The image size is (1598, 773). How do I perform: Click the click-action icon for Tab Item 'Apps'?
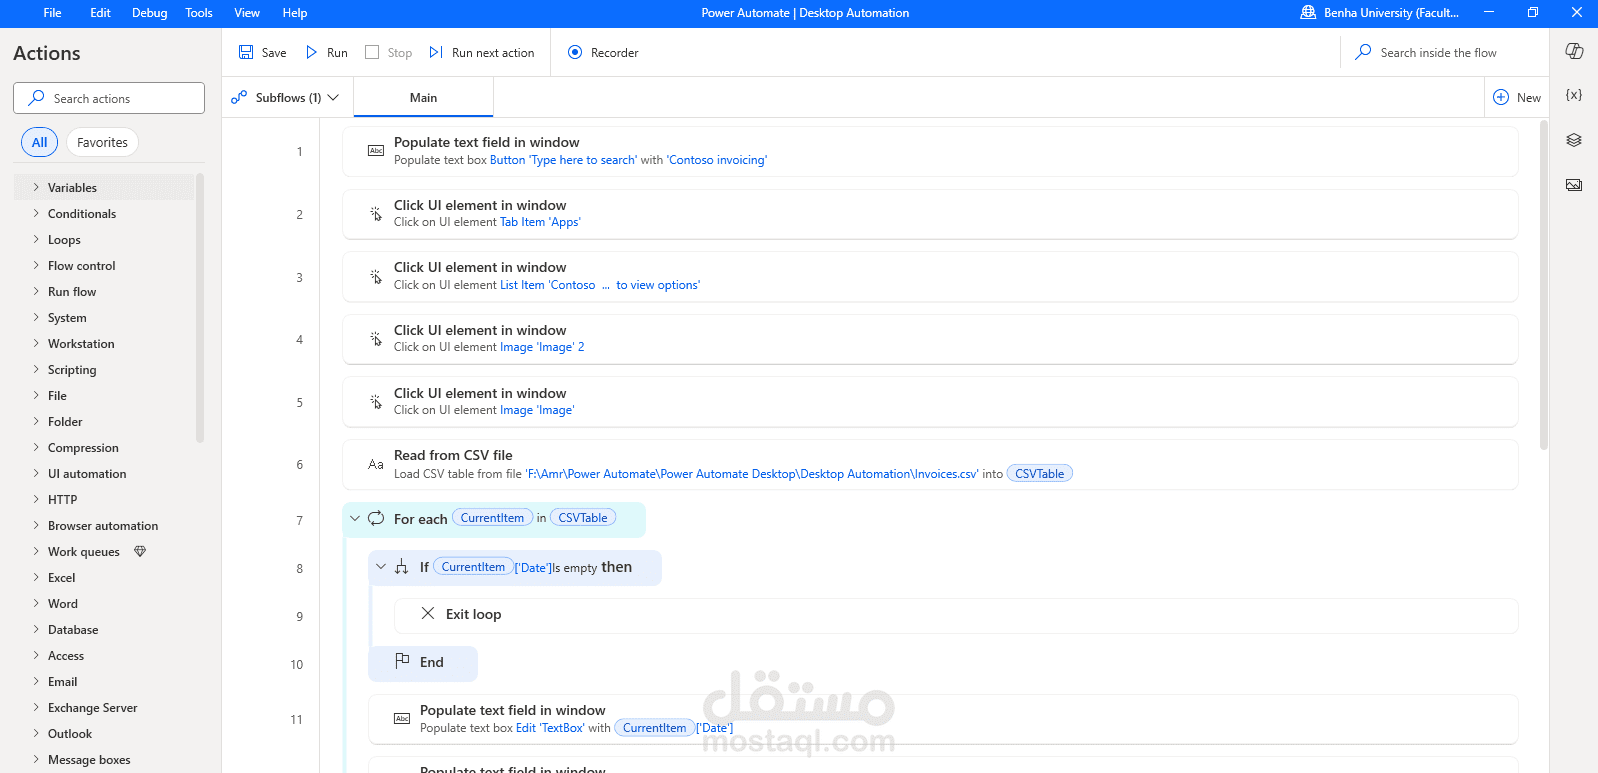tap(376, 214)
